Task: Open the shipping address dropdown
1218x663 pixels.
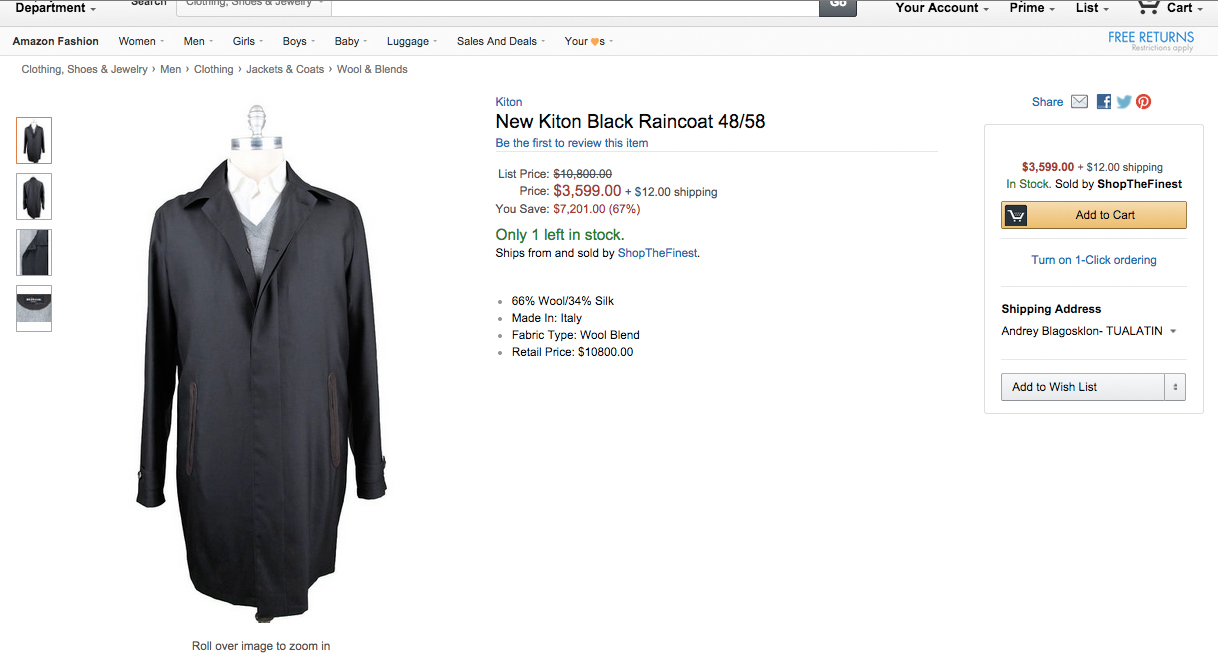Action: [1172, 332]
